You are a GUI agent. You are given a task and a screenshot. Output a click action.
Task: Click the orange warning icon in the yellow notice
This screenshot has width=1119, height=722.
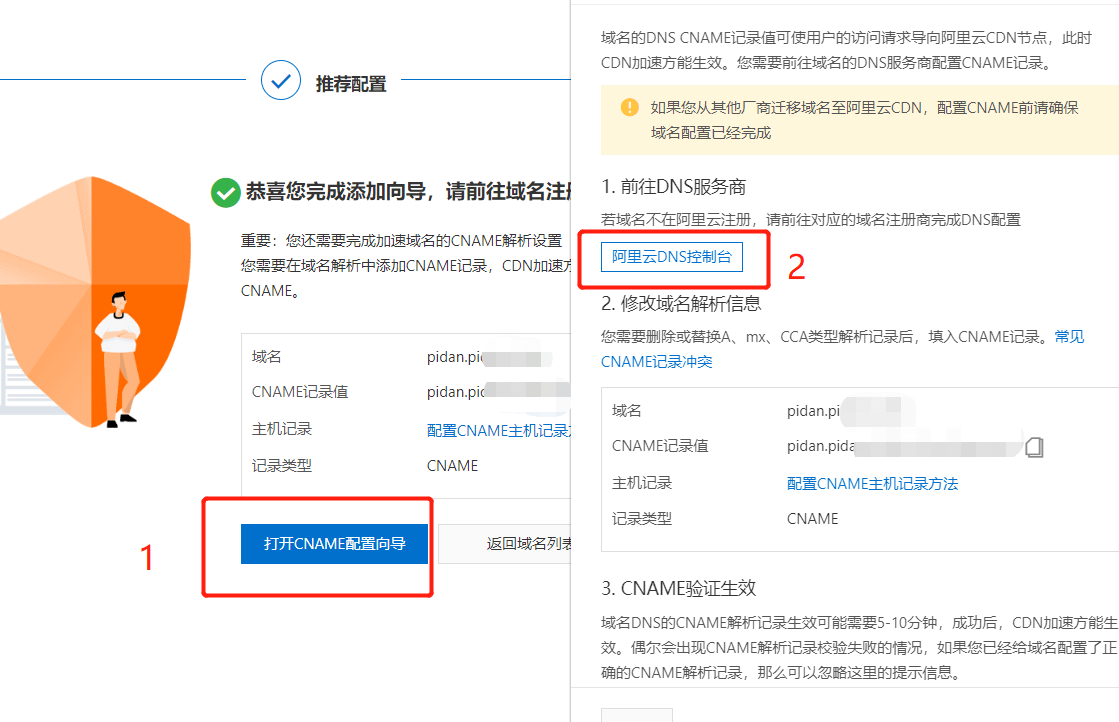point(629,107)
